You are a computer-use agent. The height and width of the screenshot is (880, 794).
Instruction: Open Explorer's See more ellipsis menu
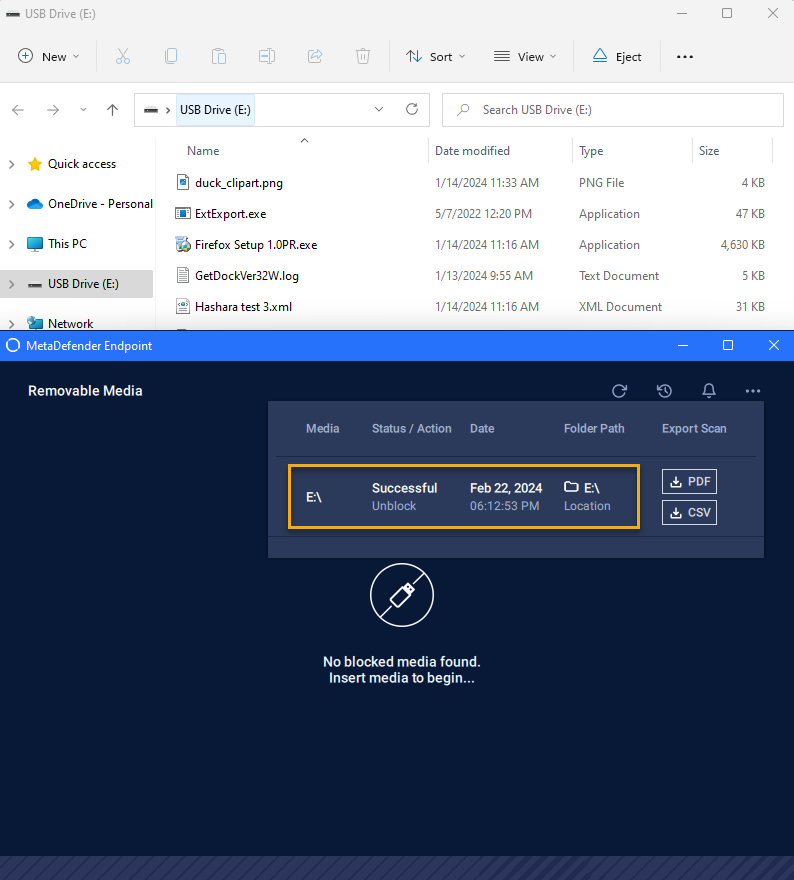pos(685,57)
